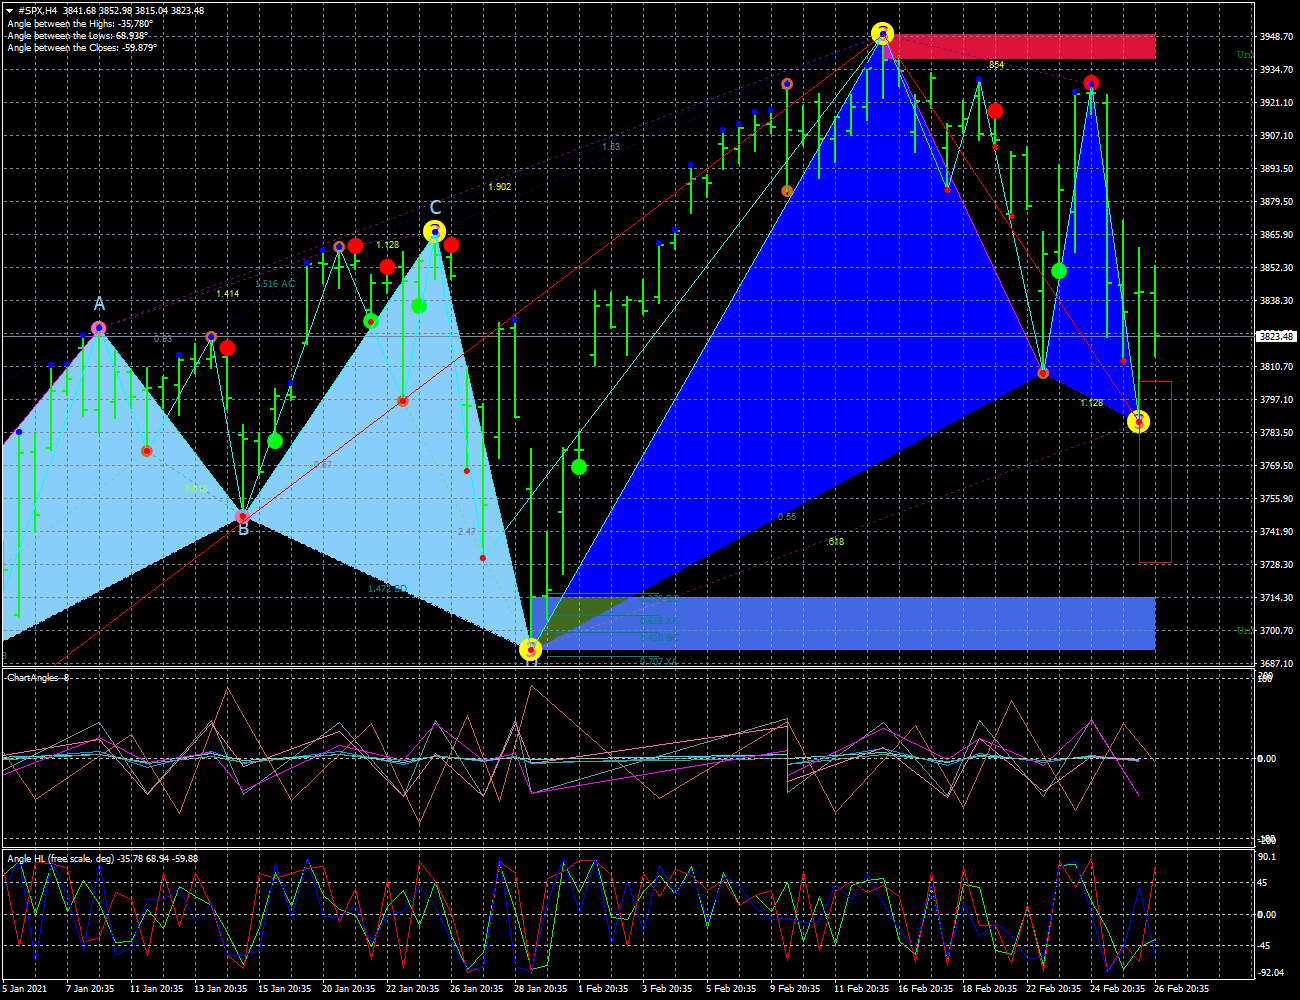The width and height of the screenshot is (1300, 1000).
Task: Click the Angle between the Highs readout
Action: tap(80, 23)
